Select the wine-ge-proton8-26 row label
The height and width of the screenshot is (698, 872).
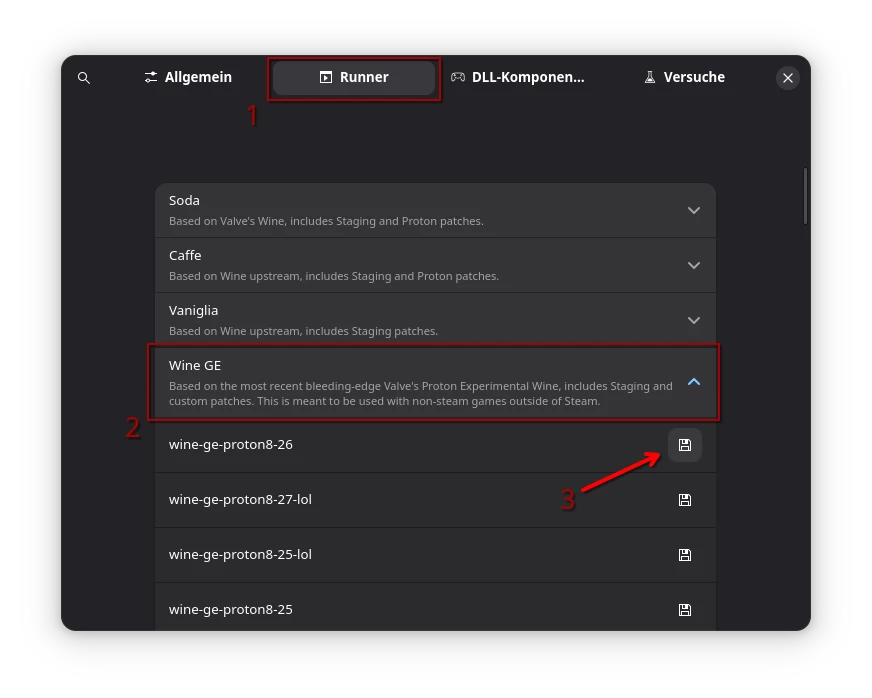[x=231, y=445]
